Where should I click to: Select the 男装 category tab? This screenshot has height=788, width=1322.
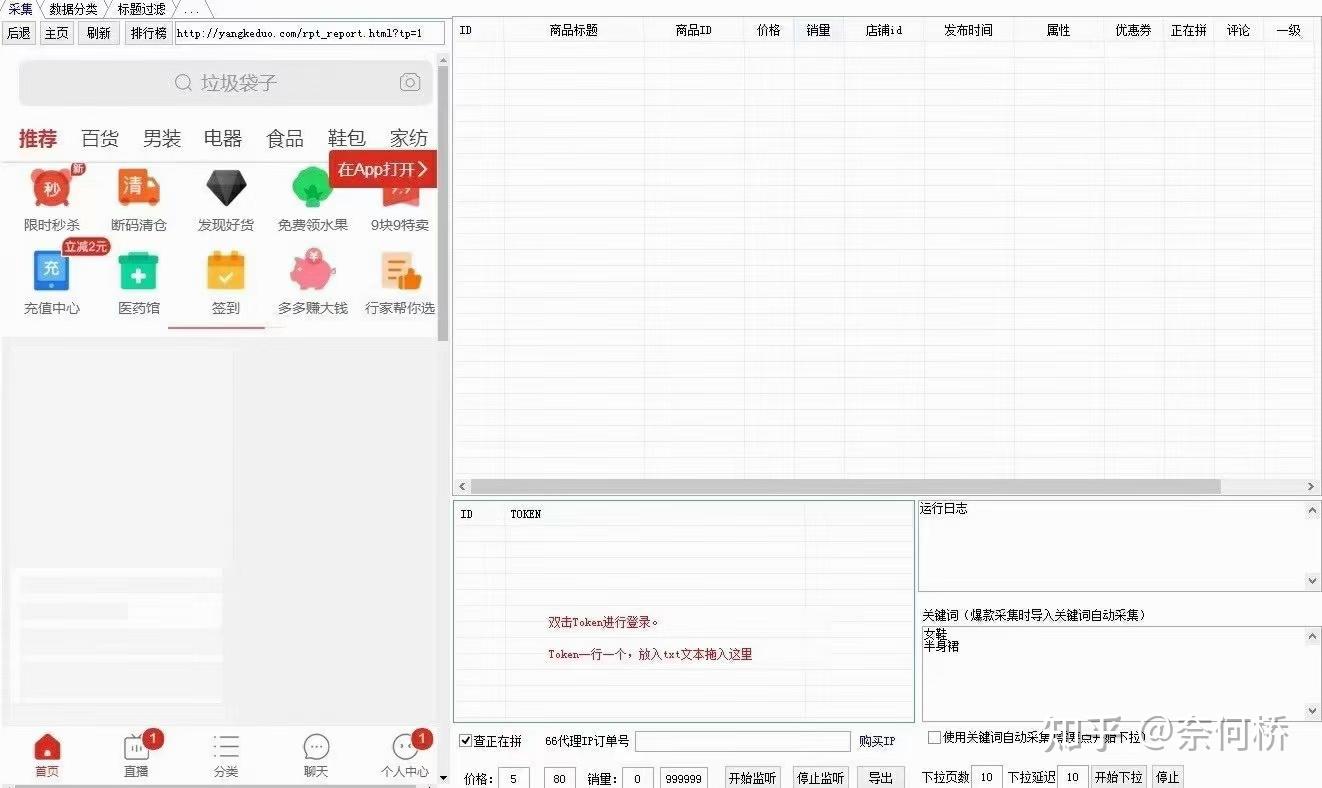[x=162, y=139]
